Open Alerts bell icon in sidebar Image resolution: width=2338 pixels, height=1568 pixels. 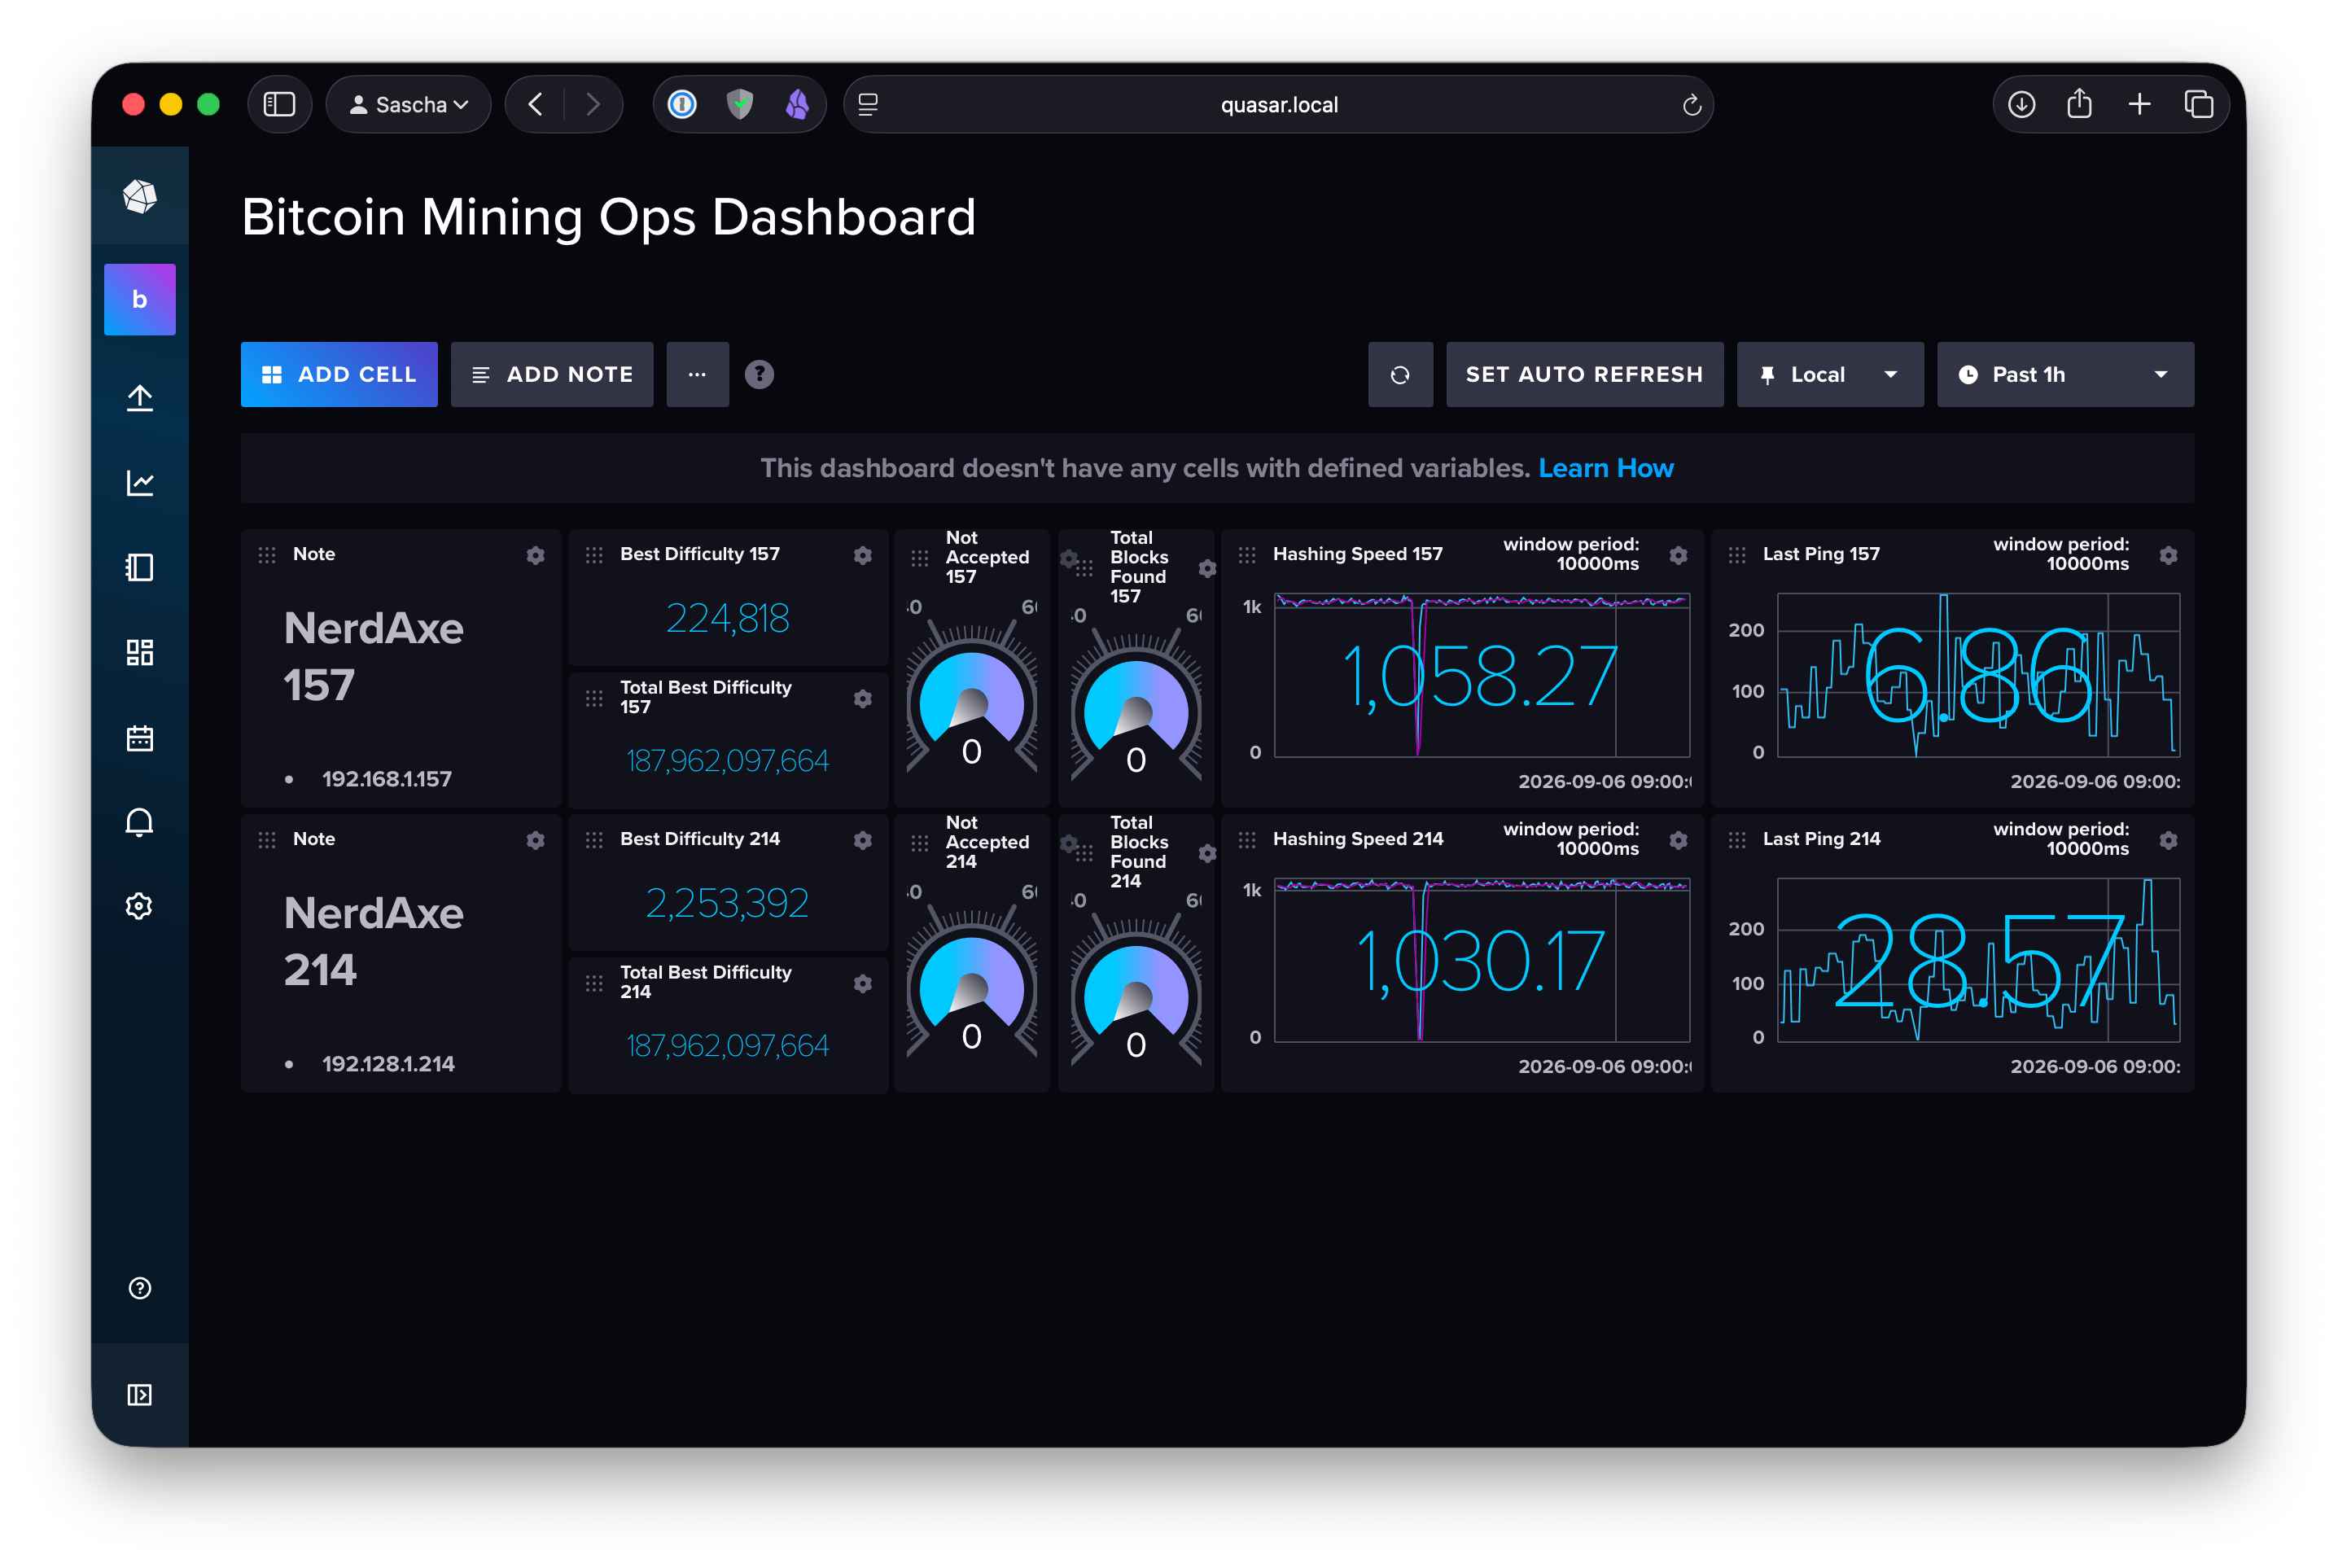click(140, 822)
